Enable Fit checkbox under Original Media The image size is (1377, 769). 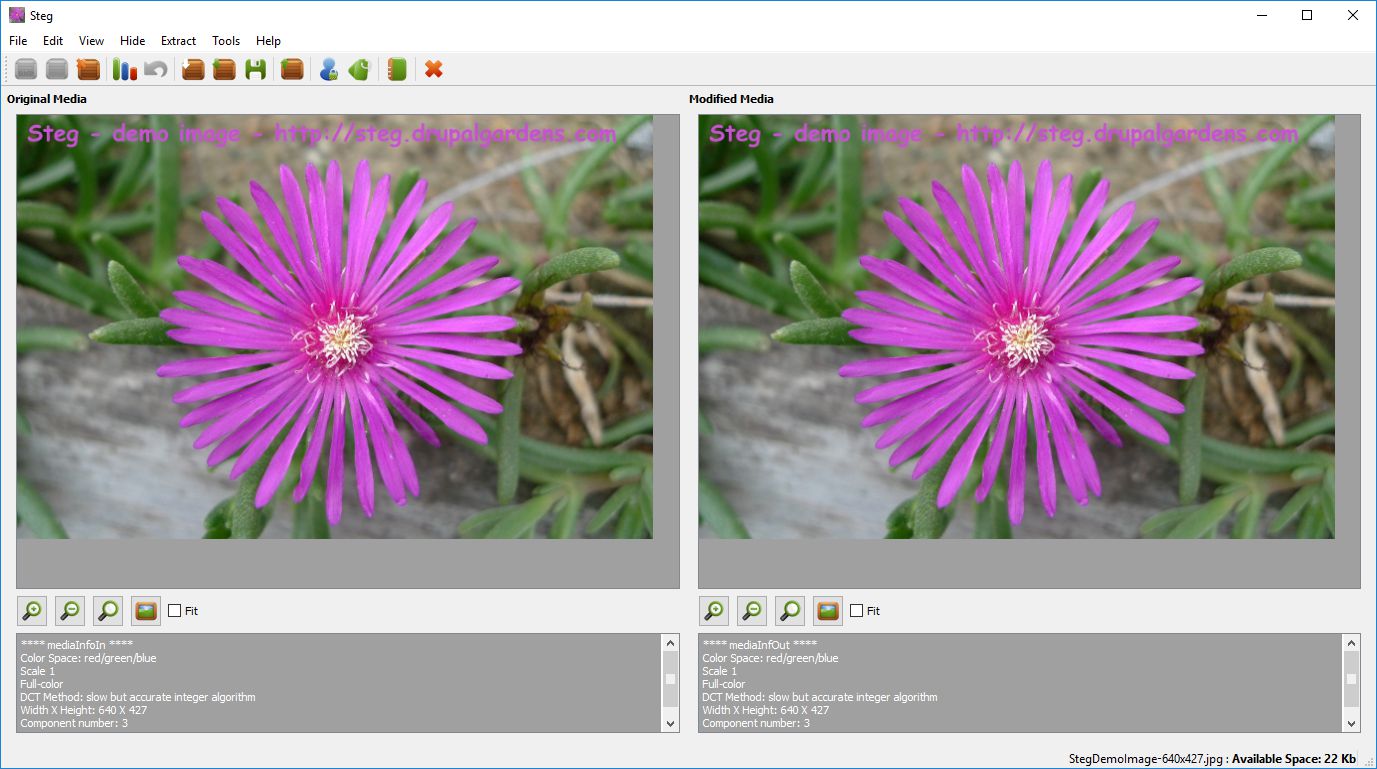(175, 610)
